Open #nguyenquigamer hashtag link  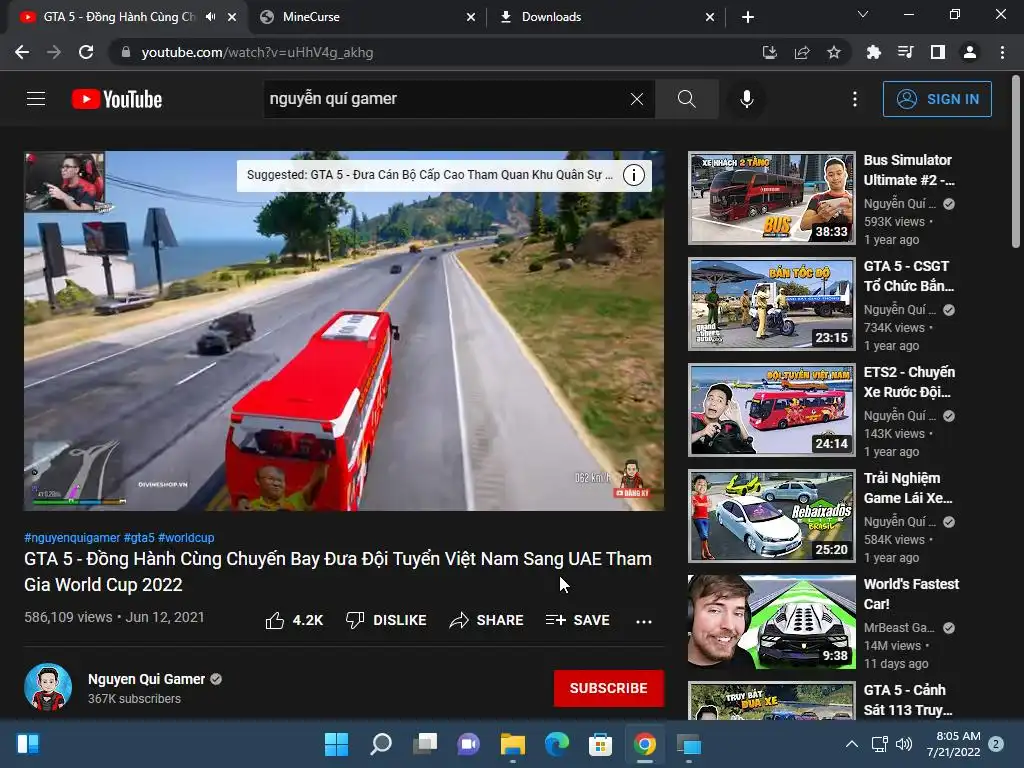pos(72,537)
